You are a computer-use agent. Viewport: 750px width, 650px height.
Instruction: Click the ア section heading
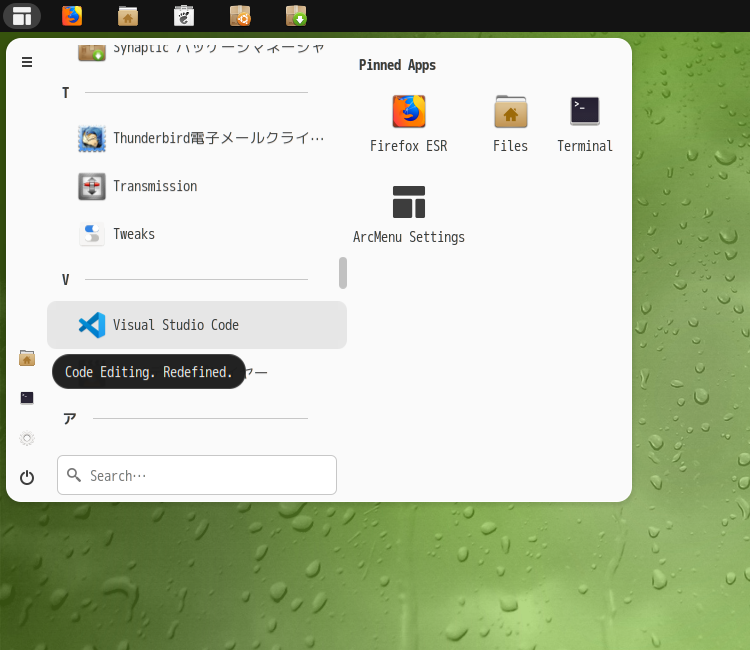(x=70, y=419)
